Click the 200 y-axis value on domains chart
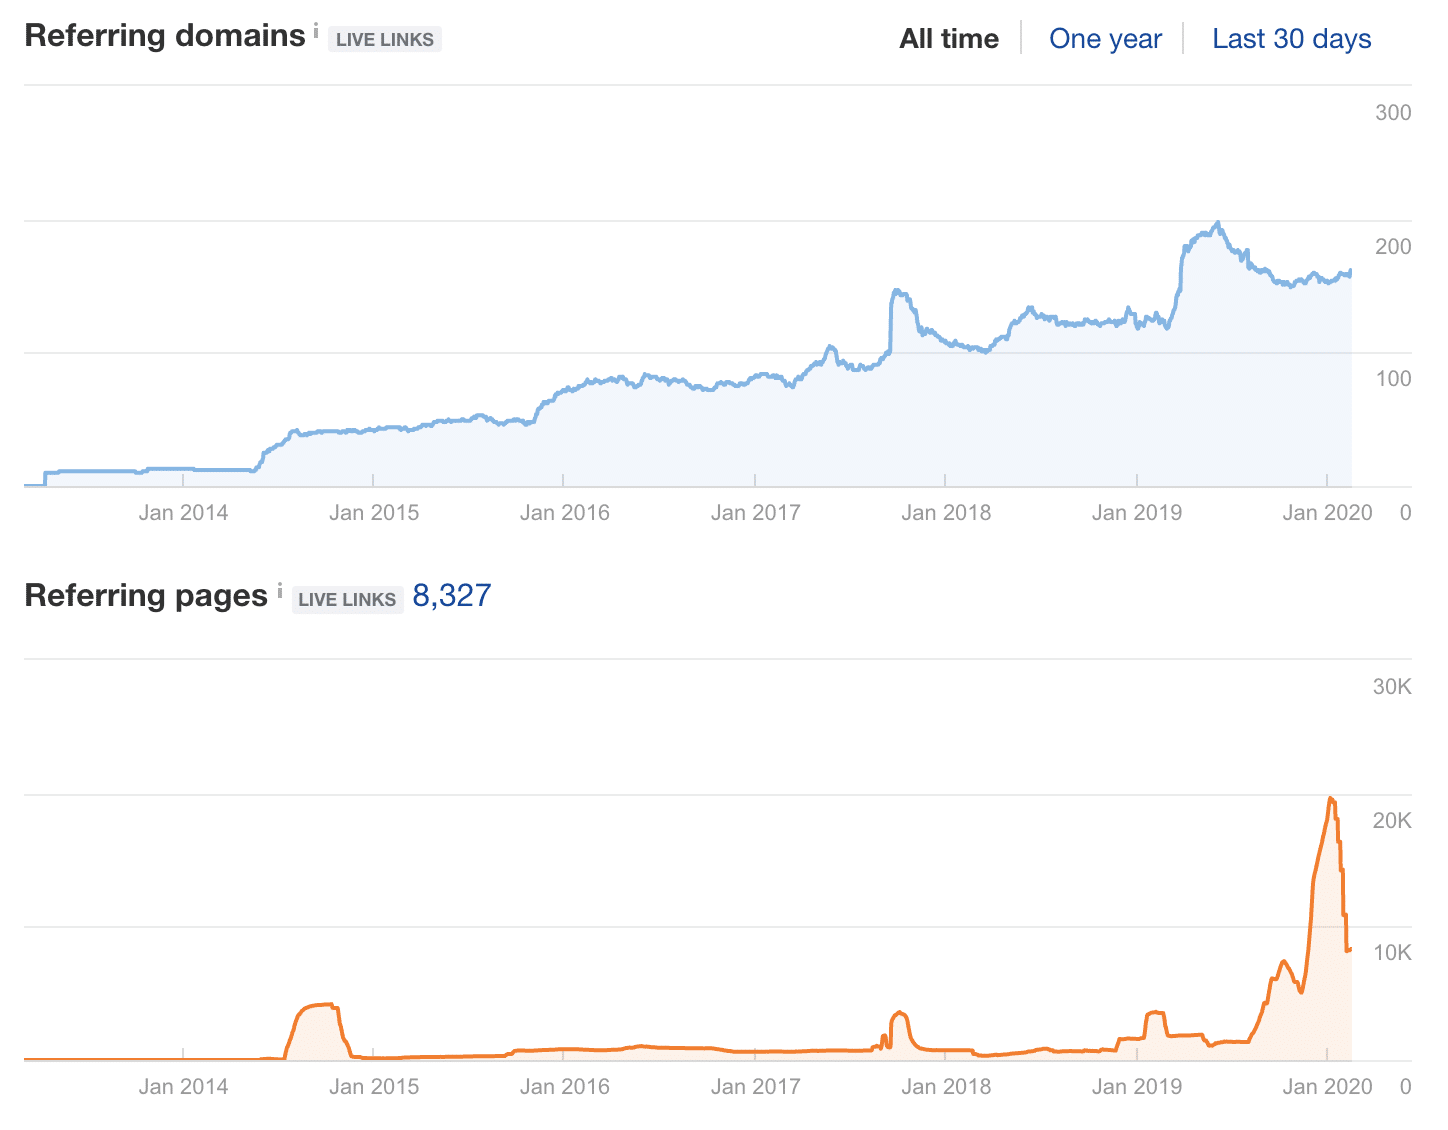Image resolution: width=1448 pixels, height=1130 pixels. 1393,247
